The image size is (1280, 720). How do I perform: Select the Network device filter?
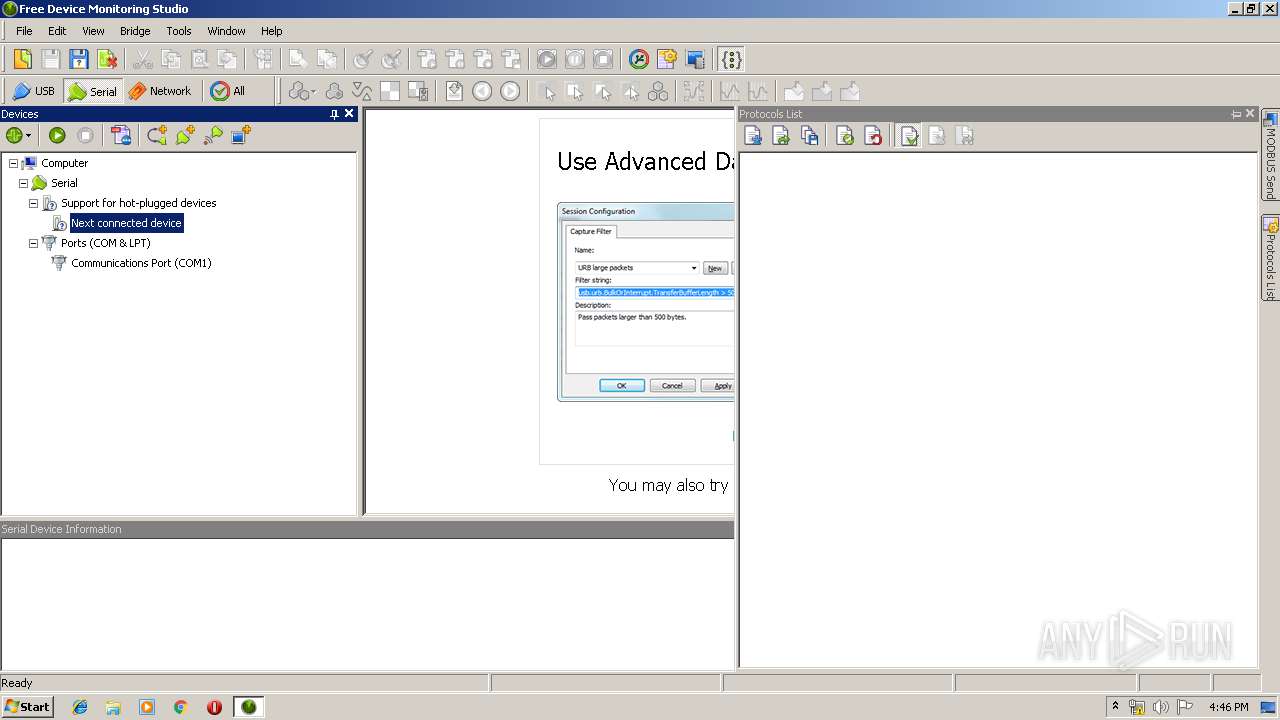click(x=160, y=91)
